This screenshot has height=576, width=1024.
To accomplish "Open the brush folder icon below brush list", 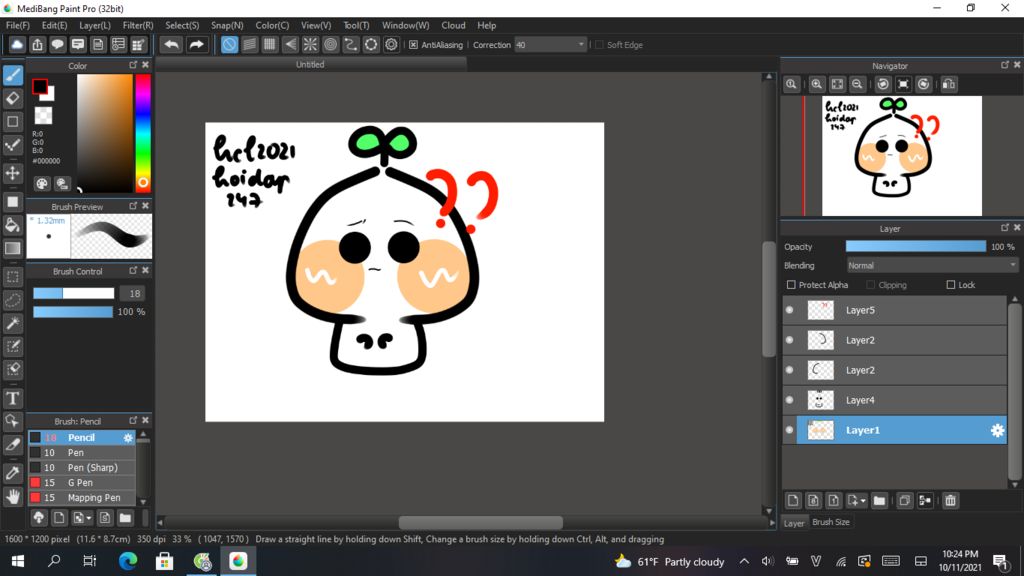I will click(x=125, y=519).
